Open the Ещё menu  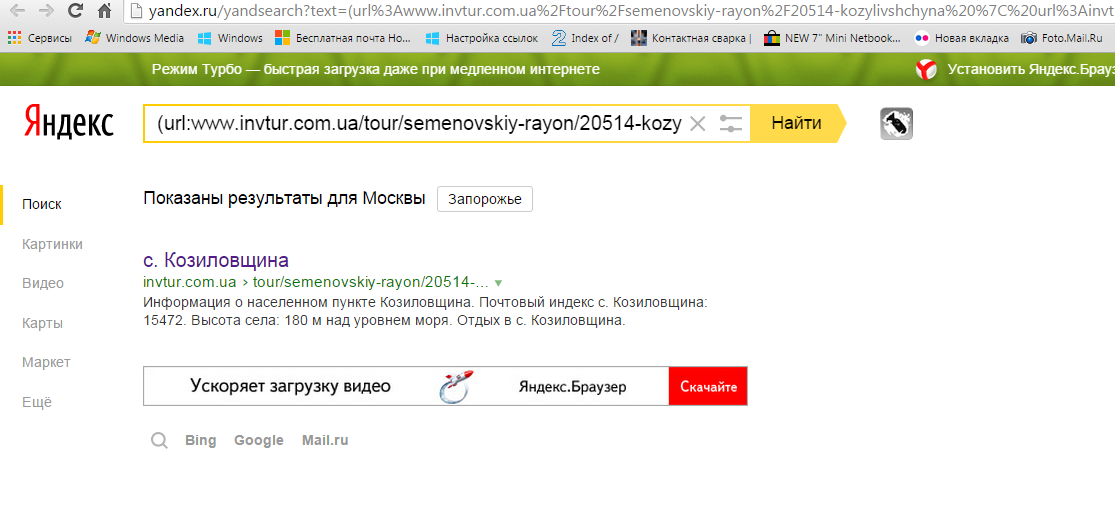(37, 402)
